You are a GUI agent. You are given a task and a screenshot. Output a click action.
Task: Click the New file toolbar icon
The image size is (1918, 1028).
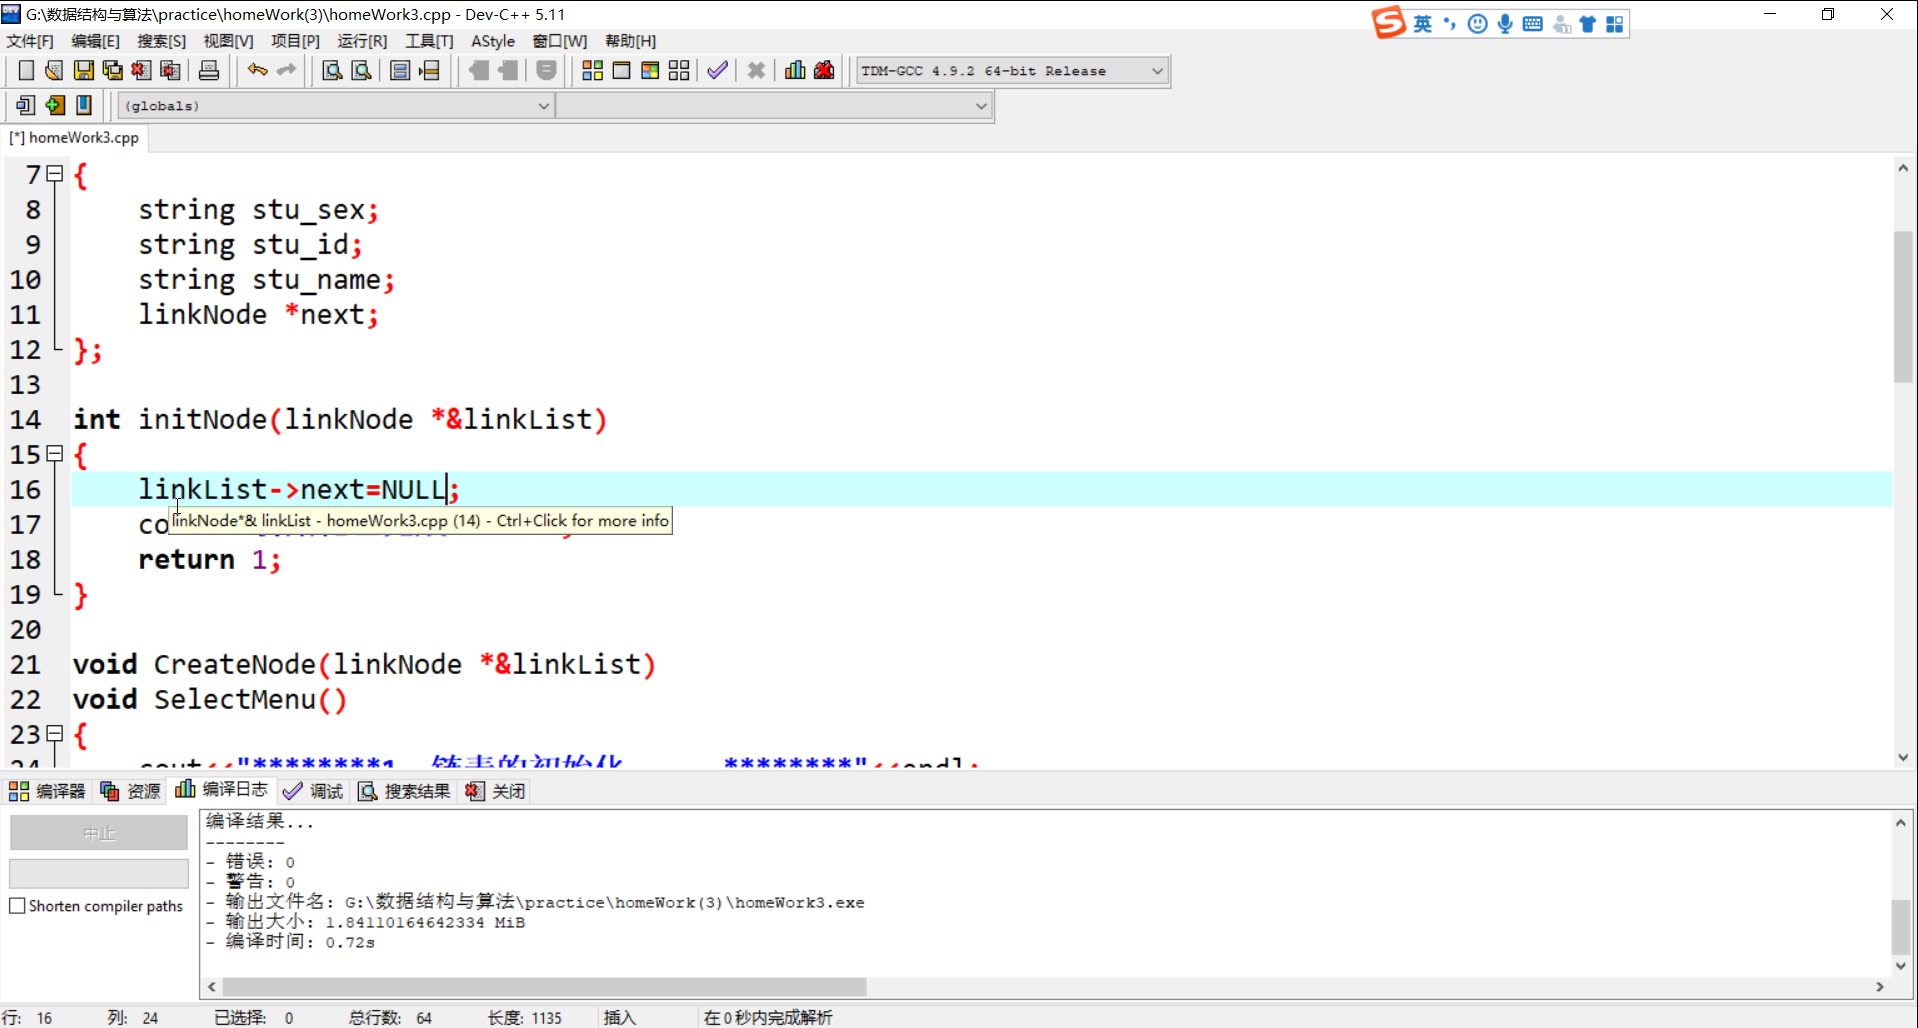pos(26,70)
